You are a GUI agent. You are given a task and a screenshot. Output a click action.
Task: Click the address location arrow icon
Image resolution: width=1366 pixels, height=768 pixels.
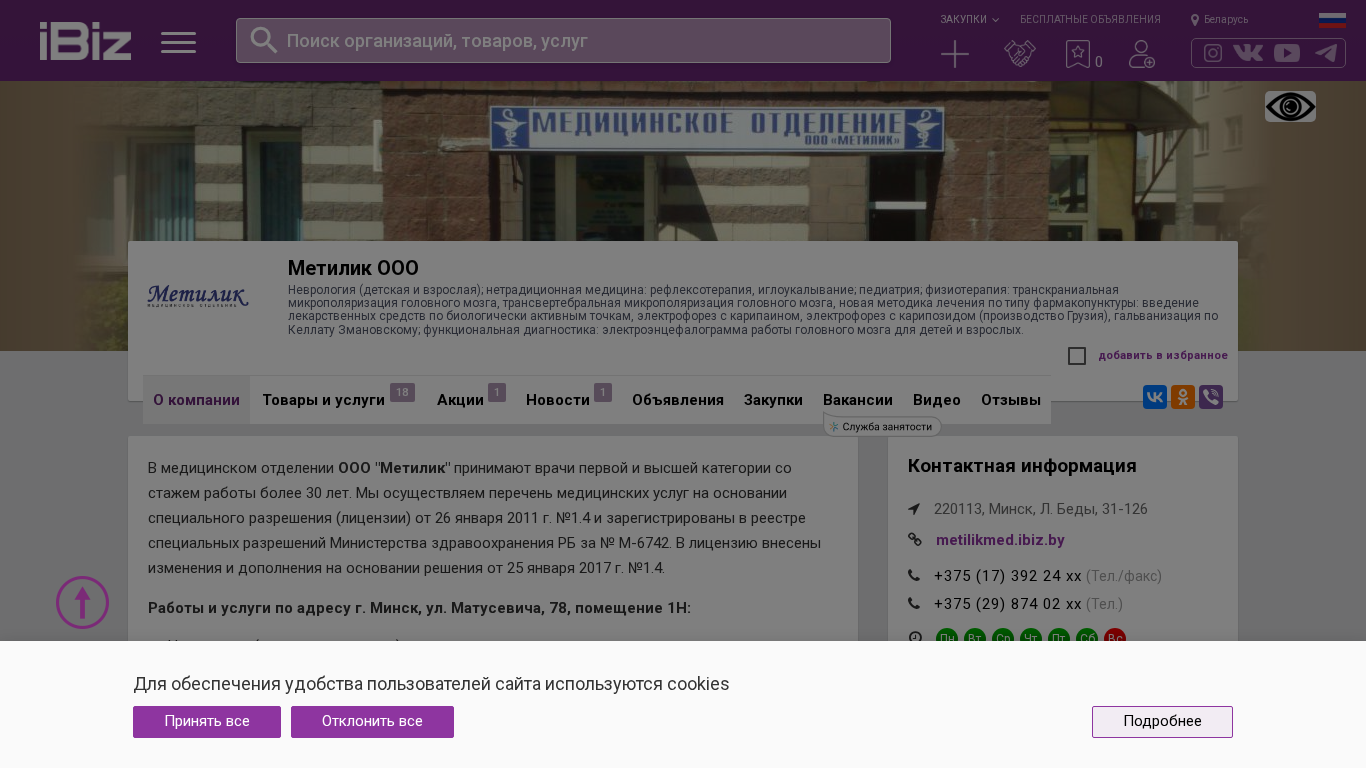click(914, 509)
